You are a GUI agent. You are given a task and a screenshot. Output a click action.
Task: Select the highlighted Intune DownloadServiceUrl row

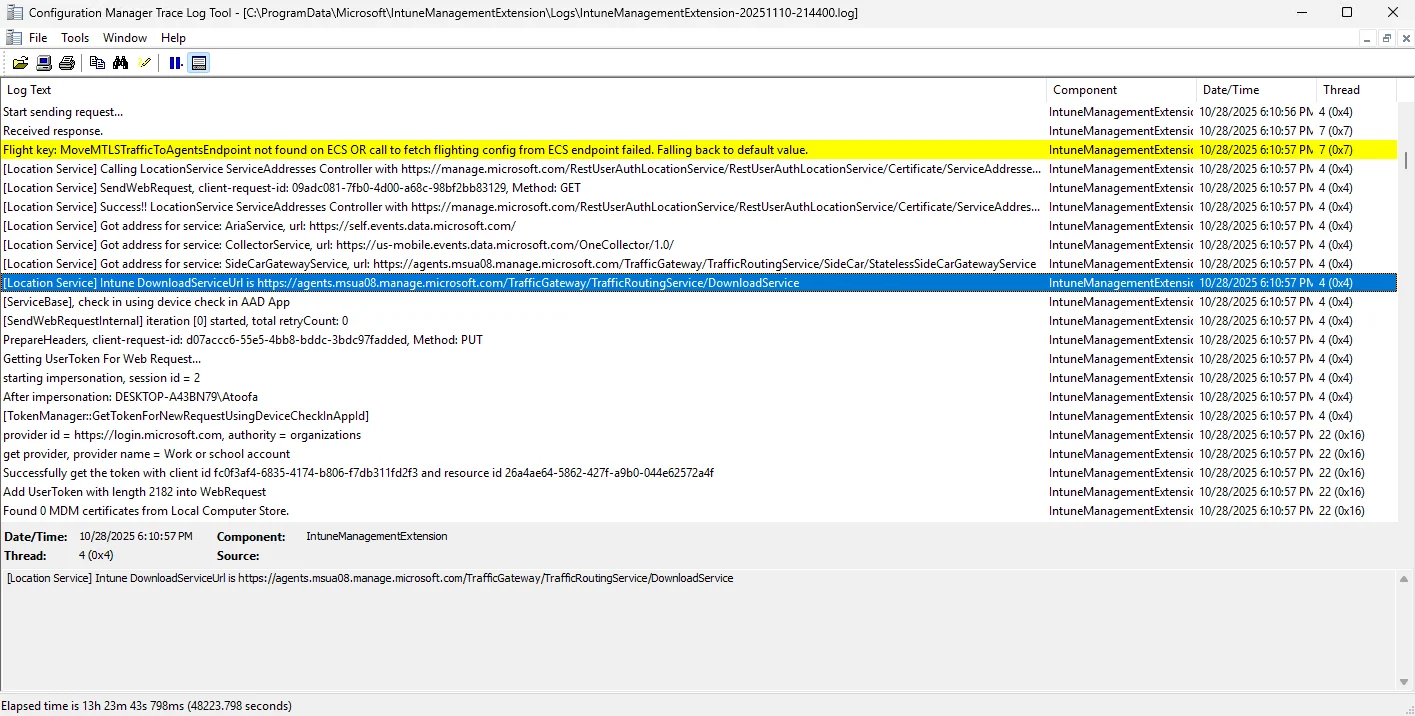pos(698,283)
